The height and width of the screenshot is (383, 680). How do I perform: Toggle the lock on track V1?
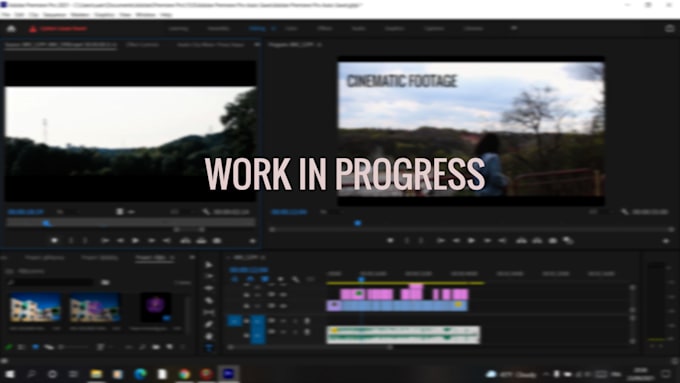point(246,306)
